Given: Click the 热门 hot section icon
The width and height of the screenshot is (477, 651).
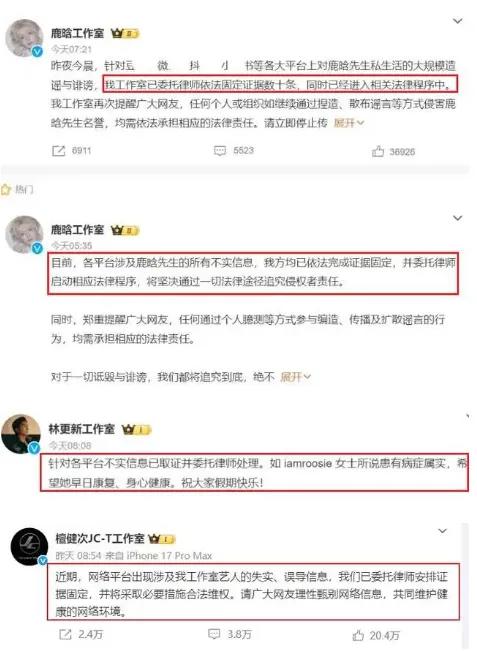Looking at the screenshot, I should (x=6, y=190).
